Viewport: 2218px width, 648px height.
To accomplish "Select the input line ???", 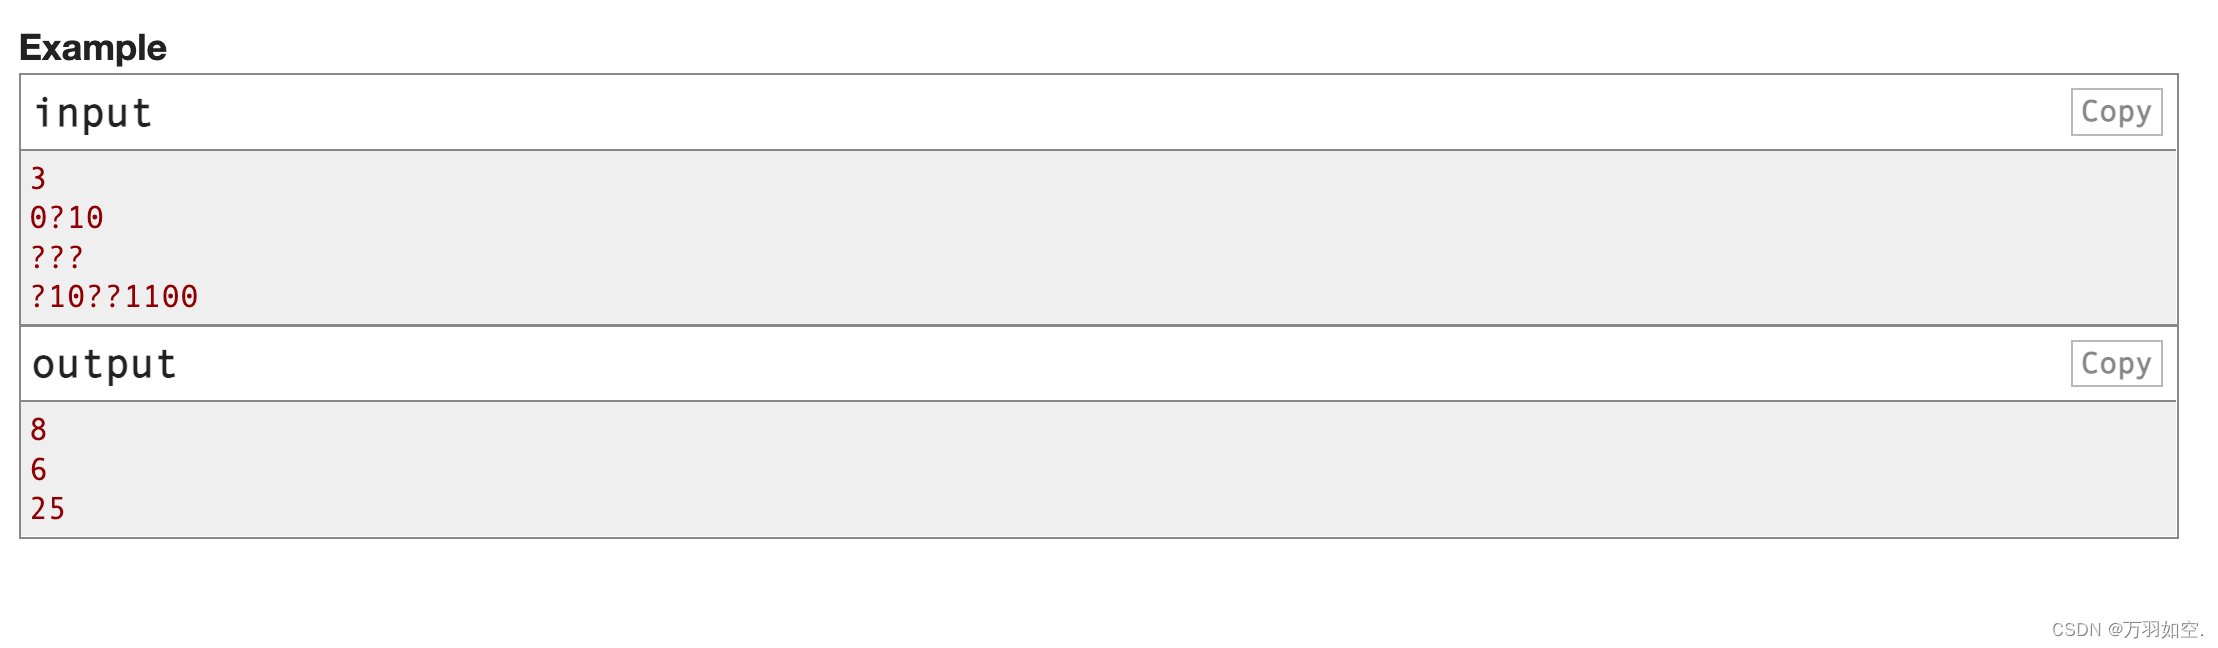I will (56, 257).
